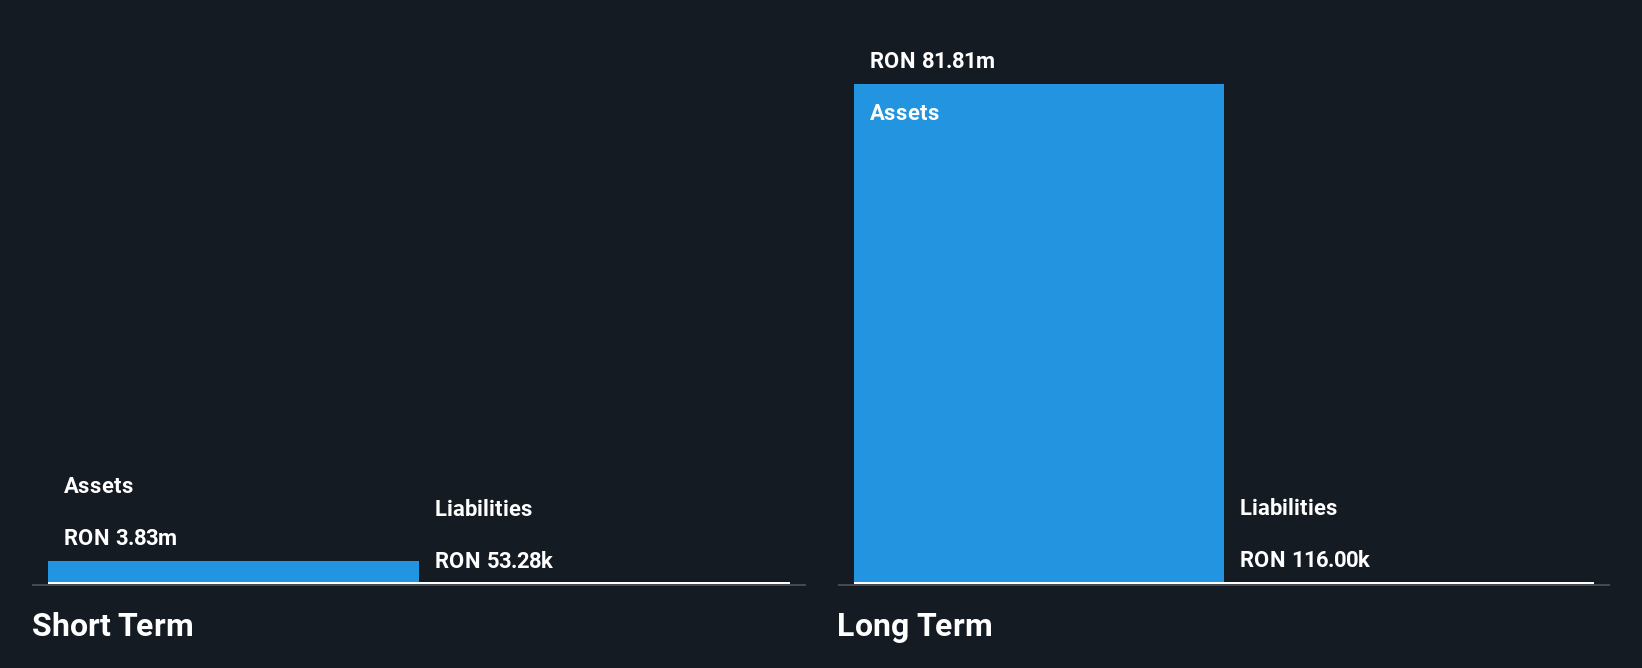This screenshot has width=1642, height=668.
Task: Click the RON currency text above tall bar
Action: [893, 61]
